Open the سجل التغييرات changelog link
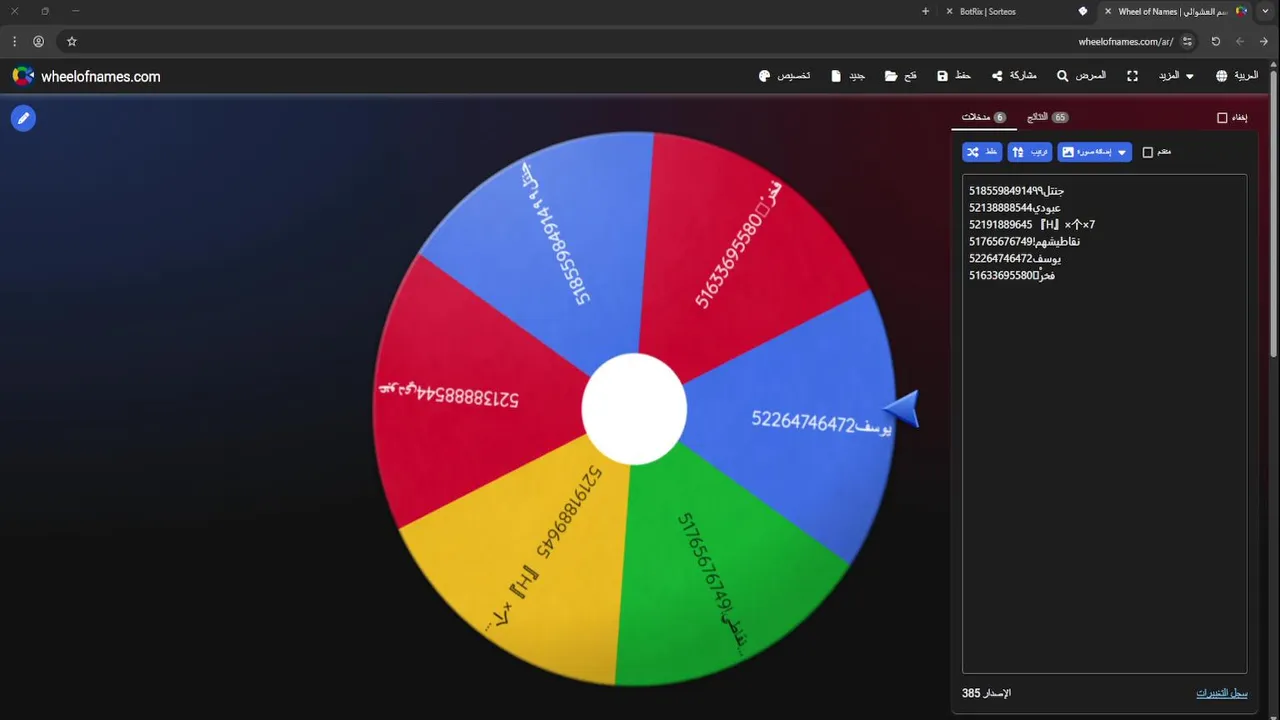1280x720 pixels. [1222, 693]
